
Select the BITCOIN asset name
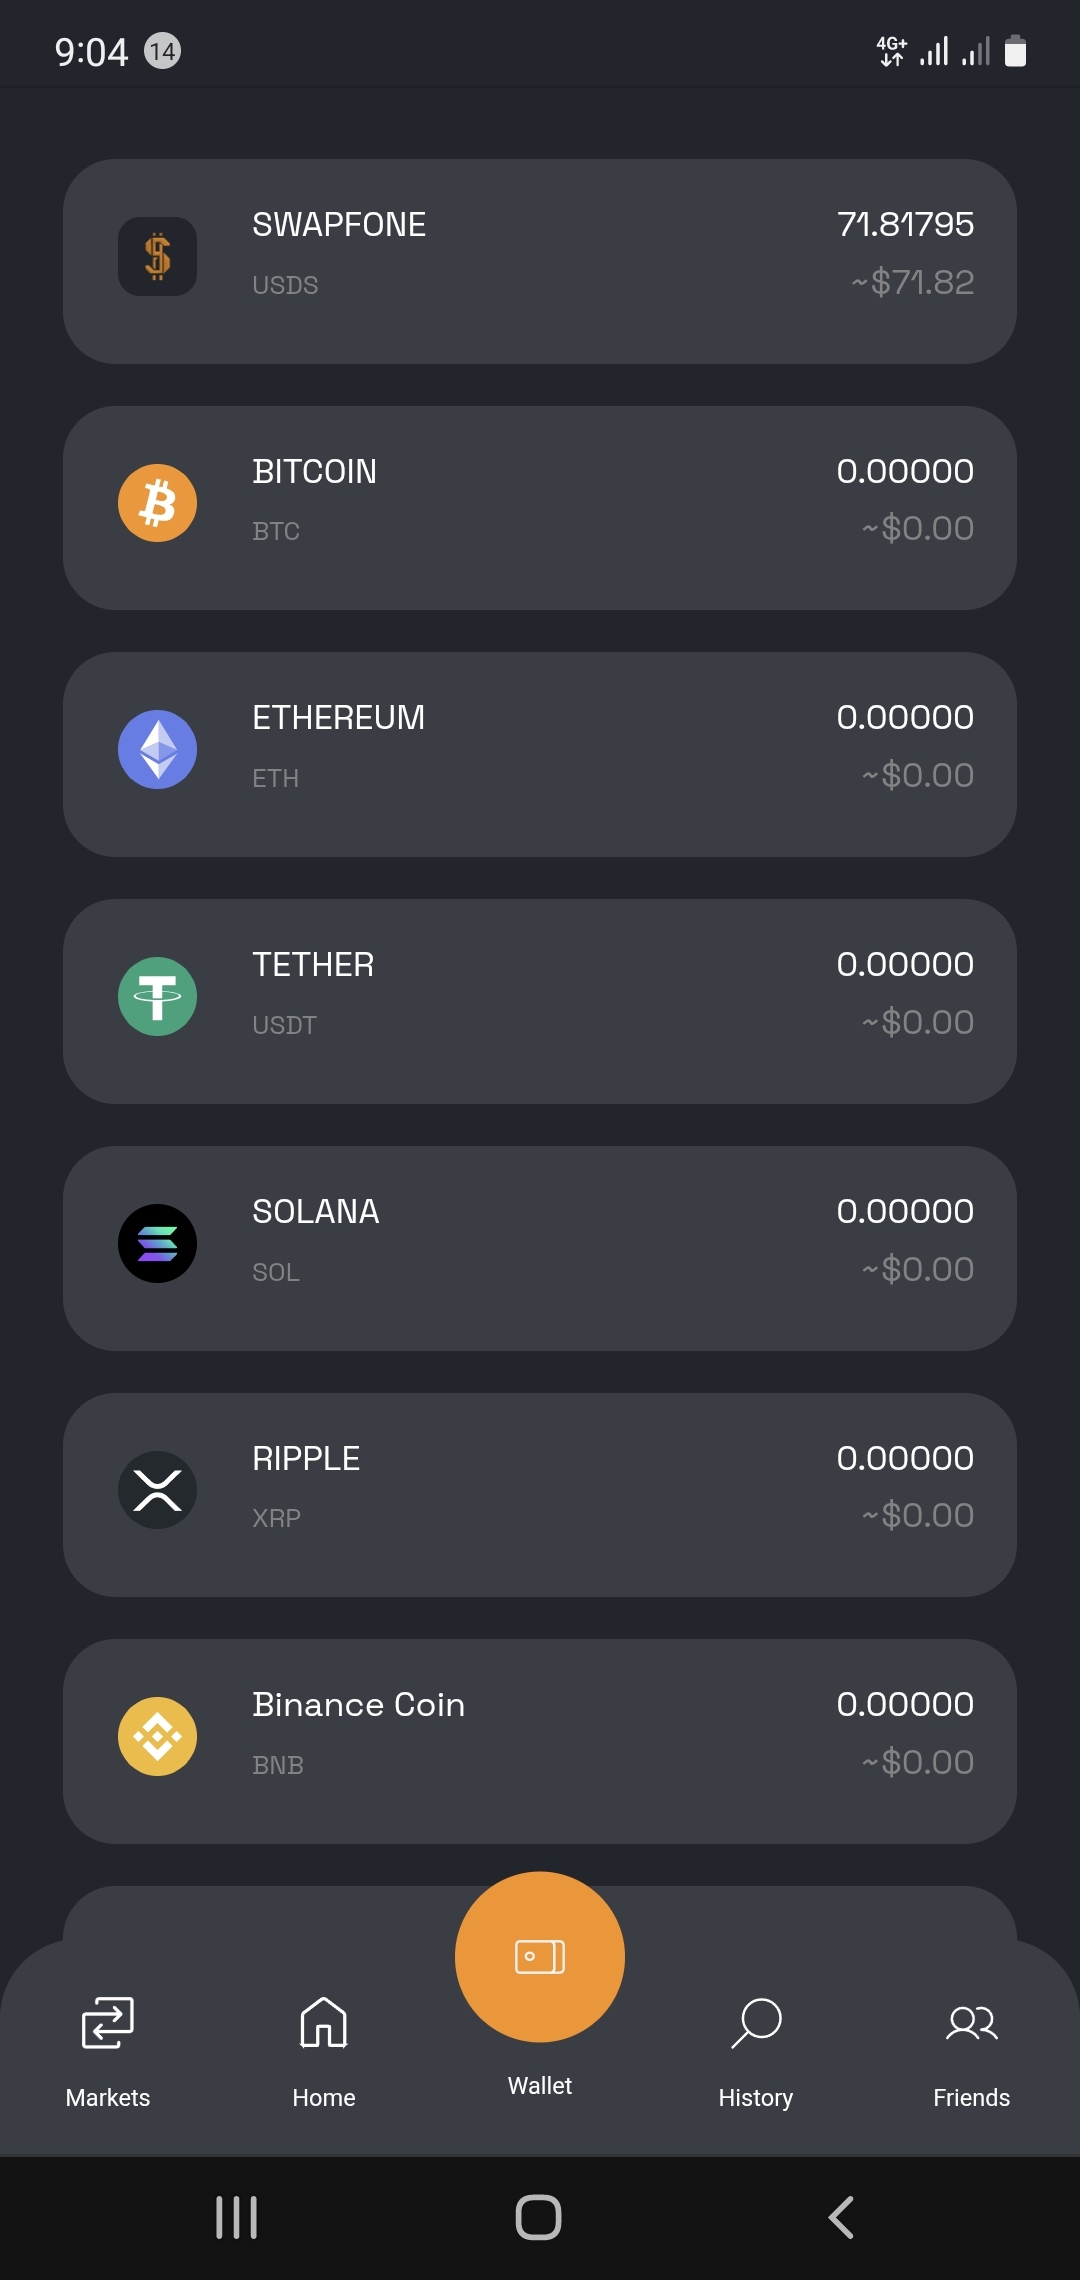point(314,471)
